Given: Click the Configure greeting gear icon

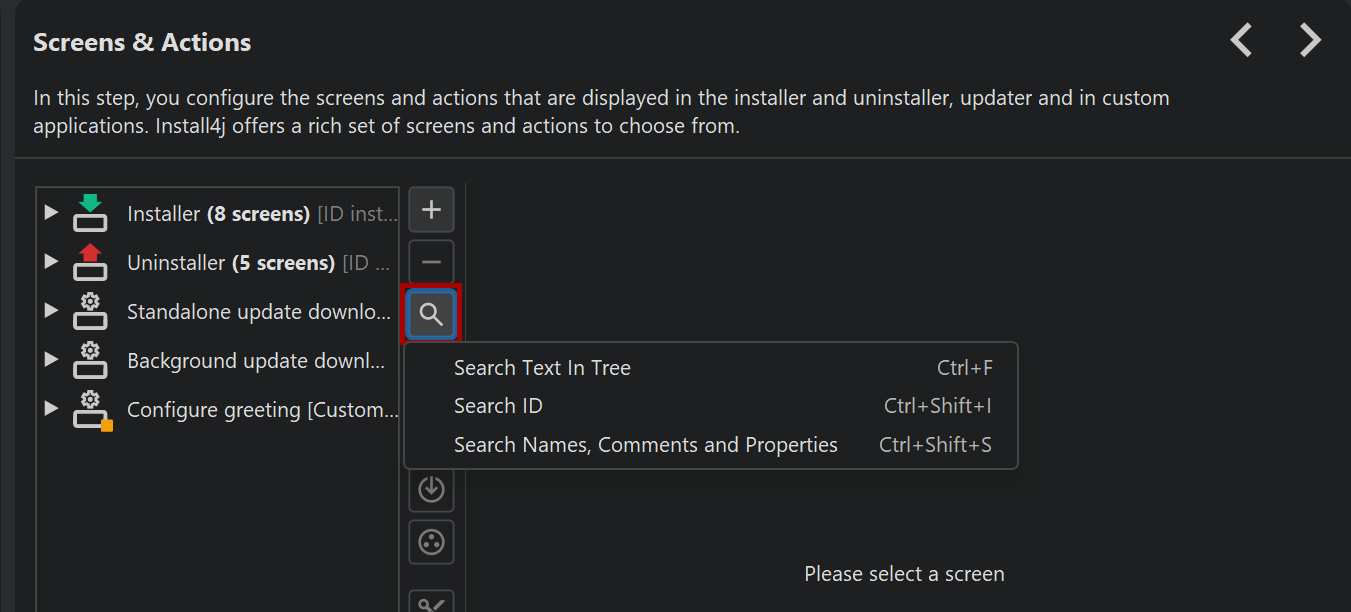Looking at the screenshot, I should 92,410.
